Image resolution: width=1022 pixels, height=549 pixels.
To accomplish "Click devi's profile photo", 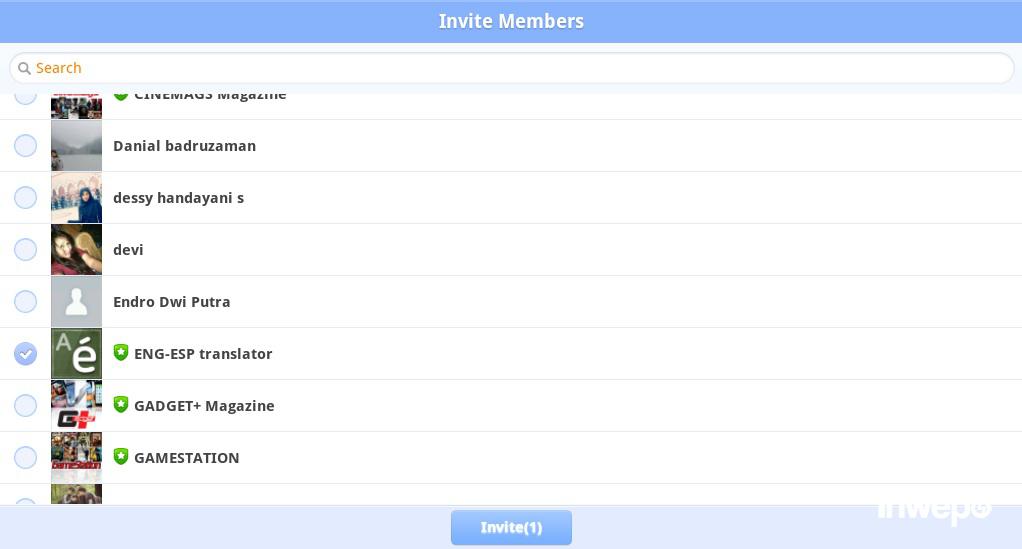I will click(x=76, y=250).
